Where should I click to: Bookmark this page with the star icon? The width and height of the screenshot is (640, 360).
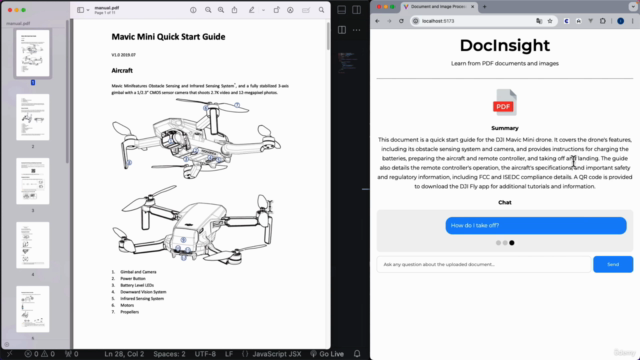tap(550, 21)
